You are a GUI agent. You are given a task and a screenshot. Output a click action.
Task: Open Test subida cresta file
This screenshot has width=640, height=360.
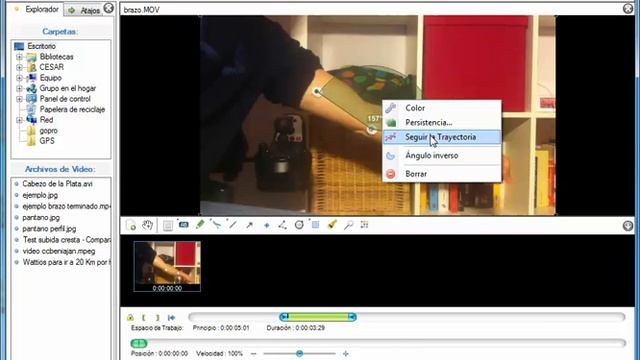pos(66,240)
